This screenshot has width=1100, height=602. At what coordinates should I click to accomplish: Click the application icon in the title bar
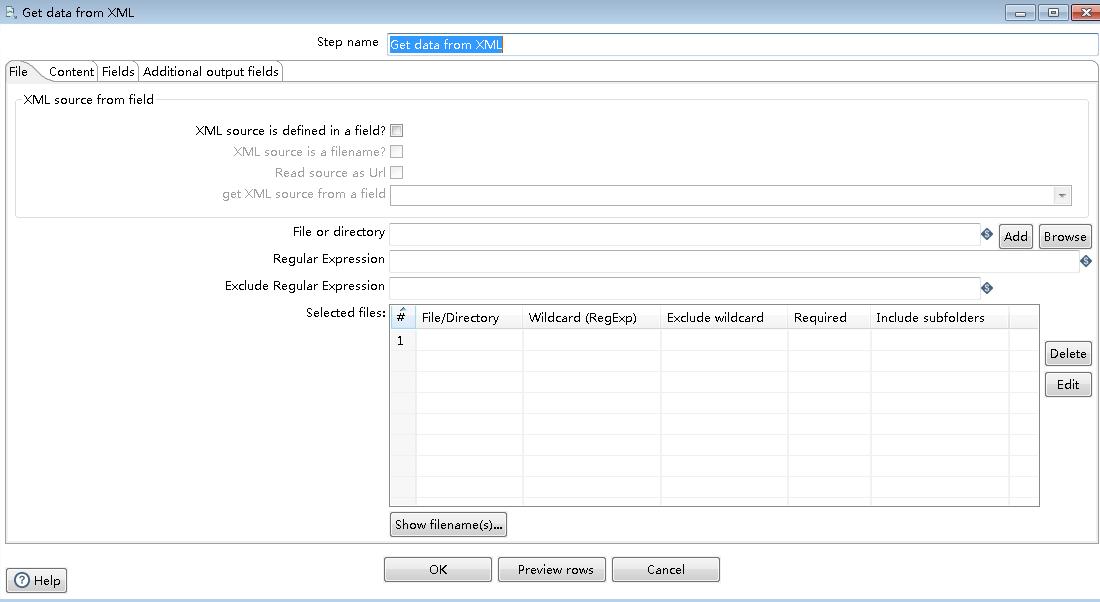tap(9, 11)
